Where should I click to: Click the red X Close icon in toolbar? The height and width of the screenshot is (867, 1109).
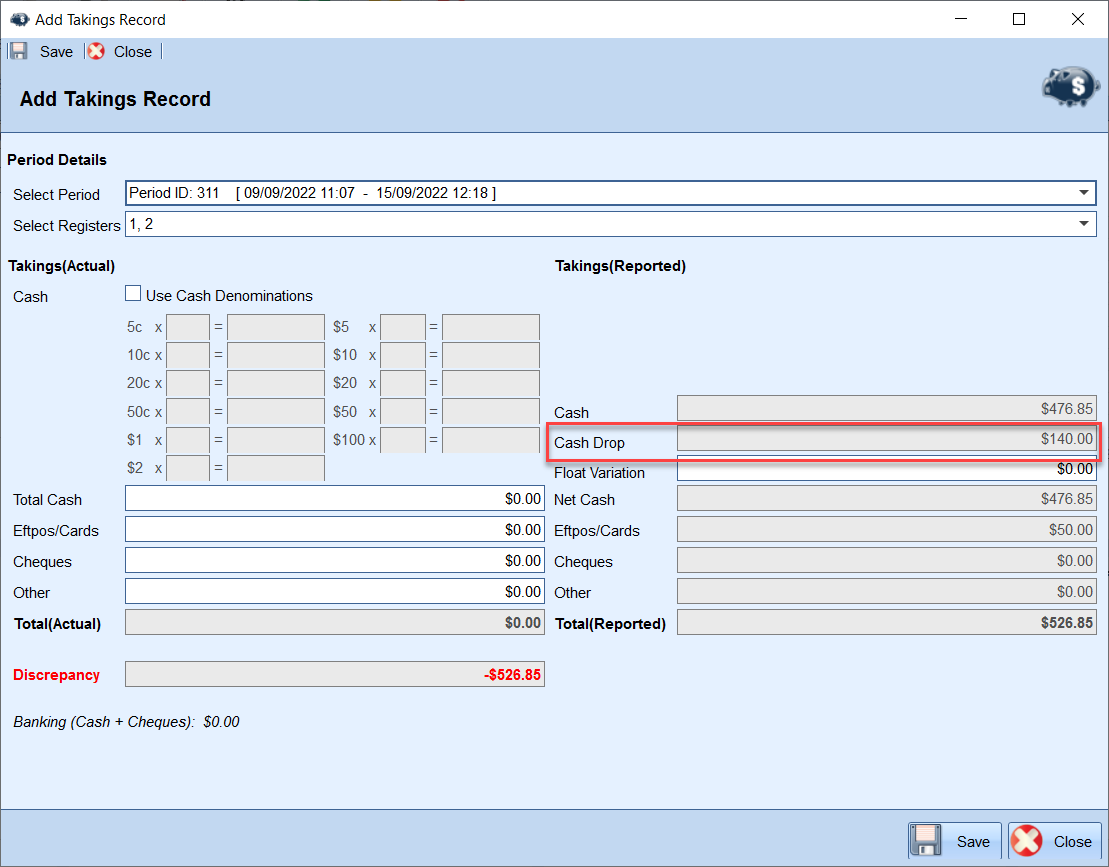point(96,51)
